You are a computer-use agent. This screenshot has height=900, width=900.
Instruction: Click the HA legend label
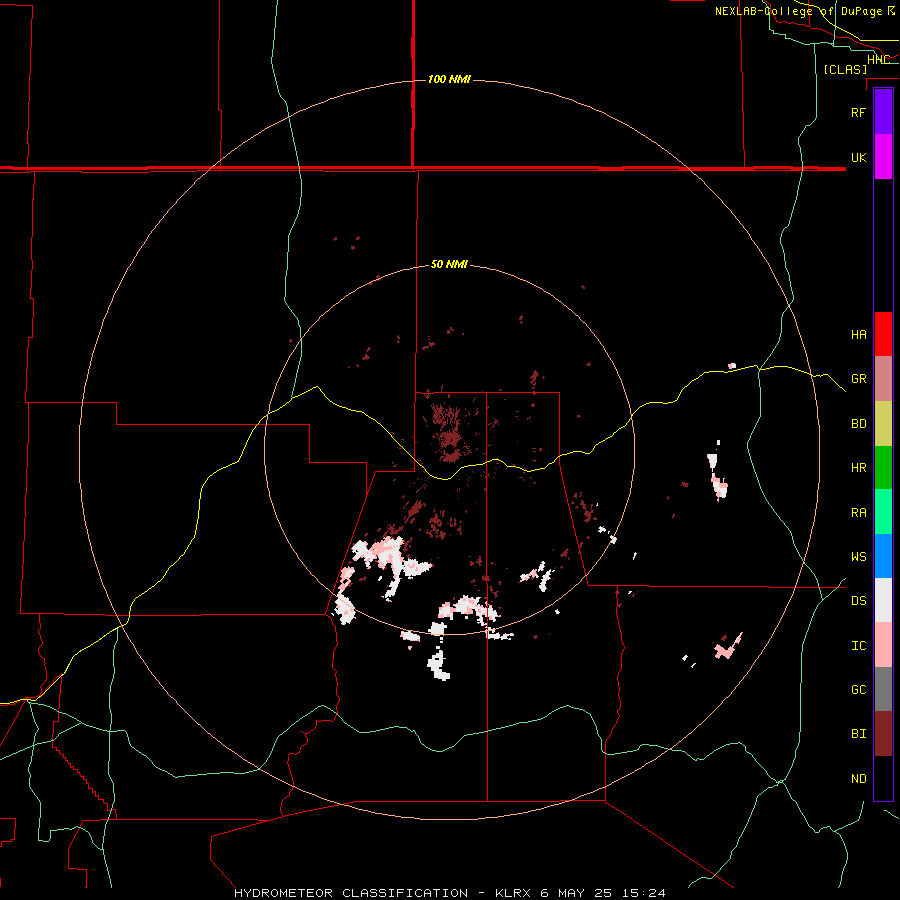click(x=858, y=334)
